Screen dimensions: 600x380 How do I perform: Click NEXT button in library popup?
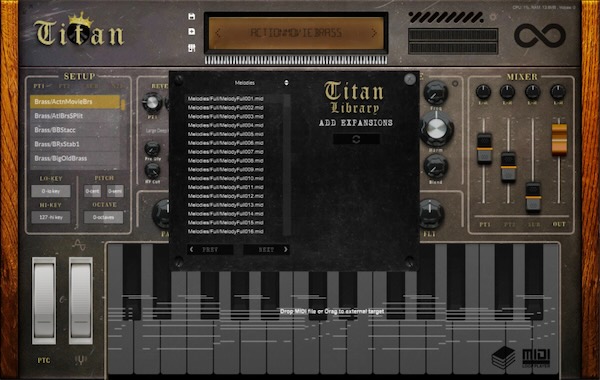(266, 250)
